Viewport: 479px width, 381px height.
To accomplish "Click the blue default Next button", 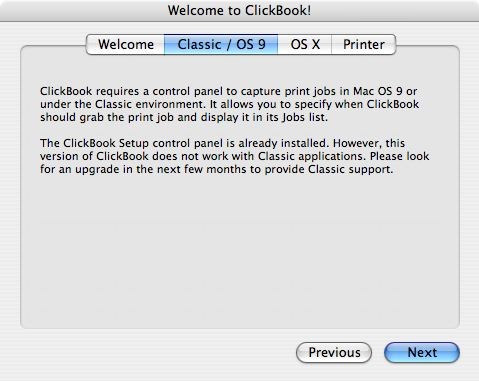I will click(422, 352).
